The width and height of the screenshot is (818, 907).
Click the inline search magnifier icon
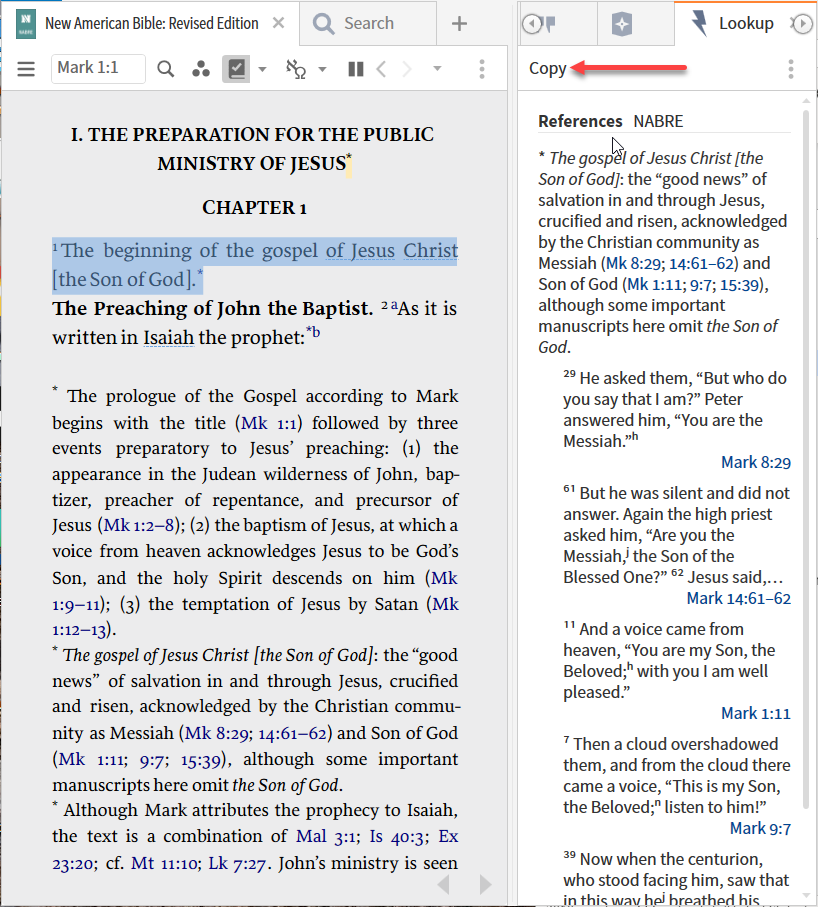pyautogui.click(x=165, y=69)
